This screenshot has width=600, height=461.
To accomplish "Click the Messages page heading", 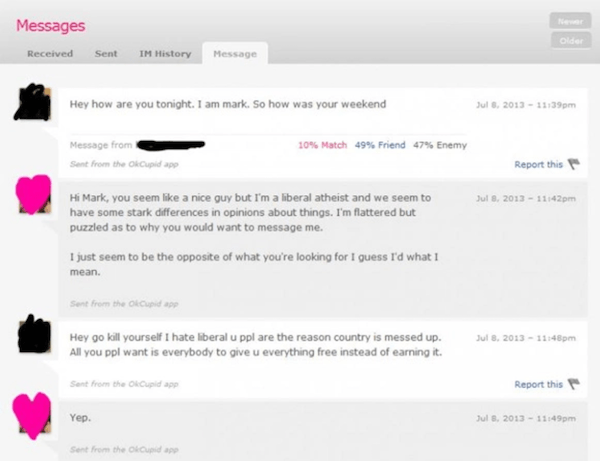I will point(50,25).
